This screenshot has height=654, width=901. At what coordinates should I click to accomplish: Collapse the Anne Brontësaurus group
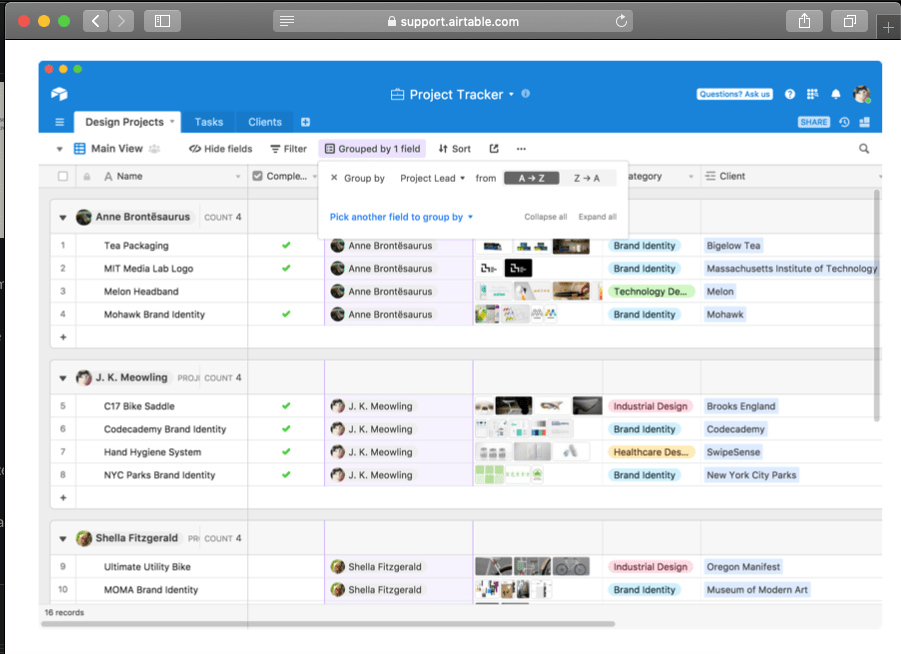62,217
